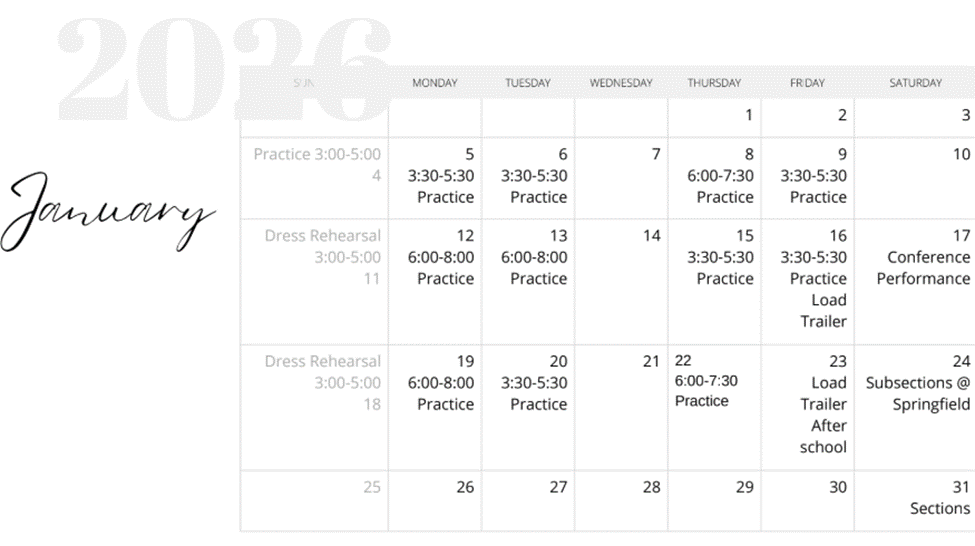Click Thursday the 22nd 6:00-7:30 Practice entry
975x546 pixels.
(x=705, y=391)
